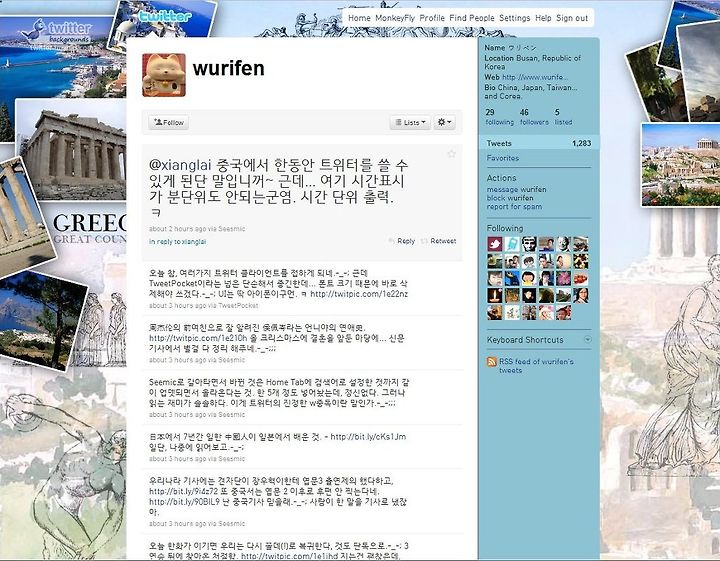Expand Keyboard Shortcuts arrow in sidebar
720x561 pixels.
pos(587,340)
